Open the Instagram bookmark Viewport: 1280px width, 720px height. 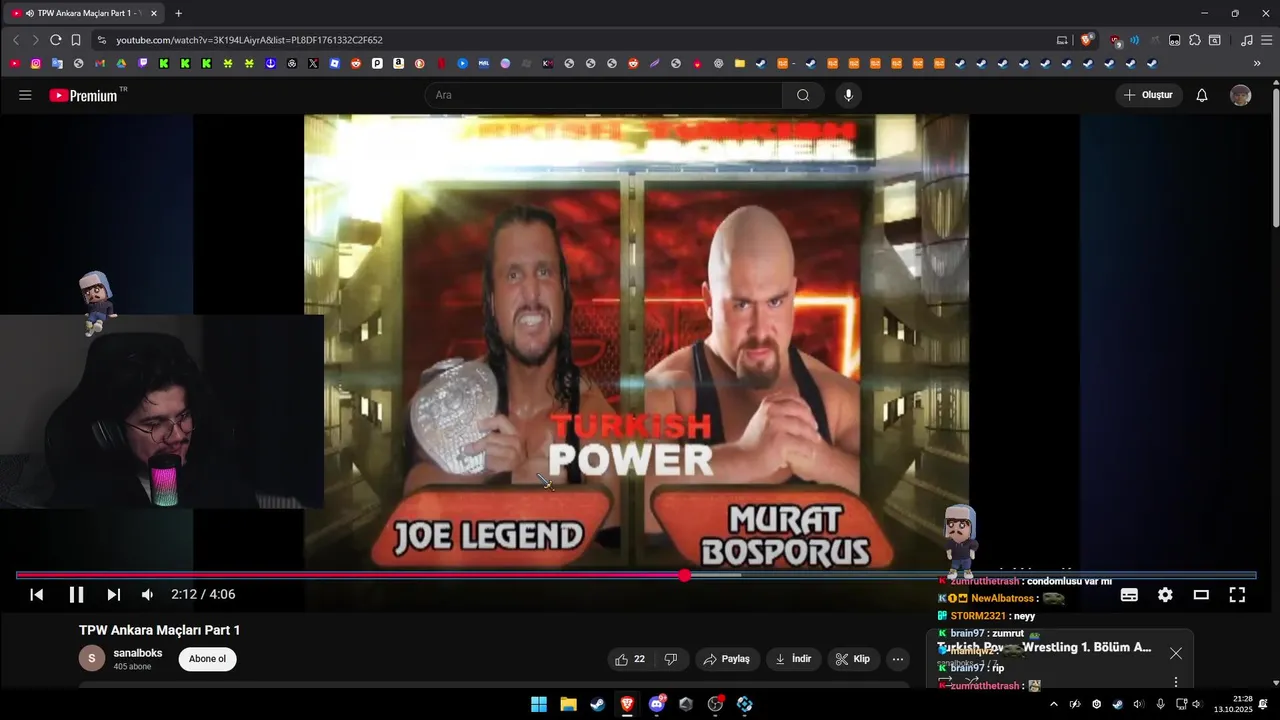point(36,63)
